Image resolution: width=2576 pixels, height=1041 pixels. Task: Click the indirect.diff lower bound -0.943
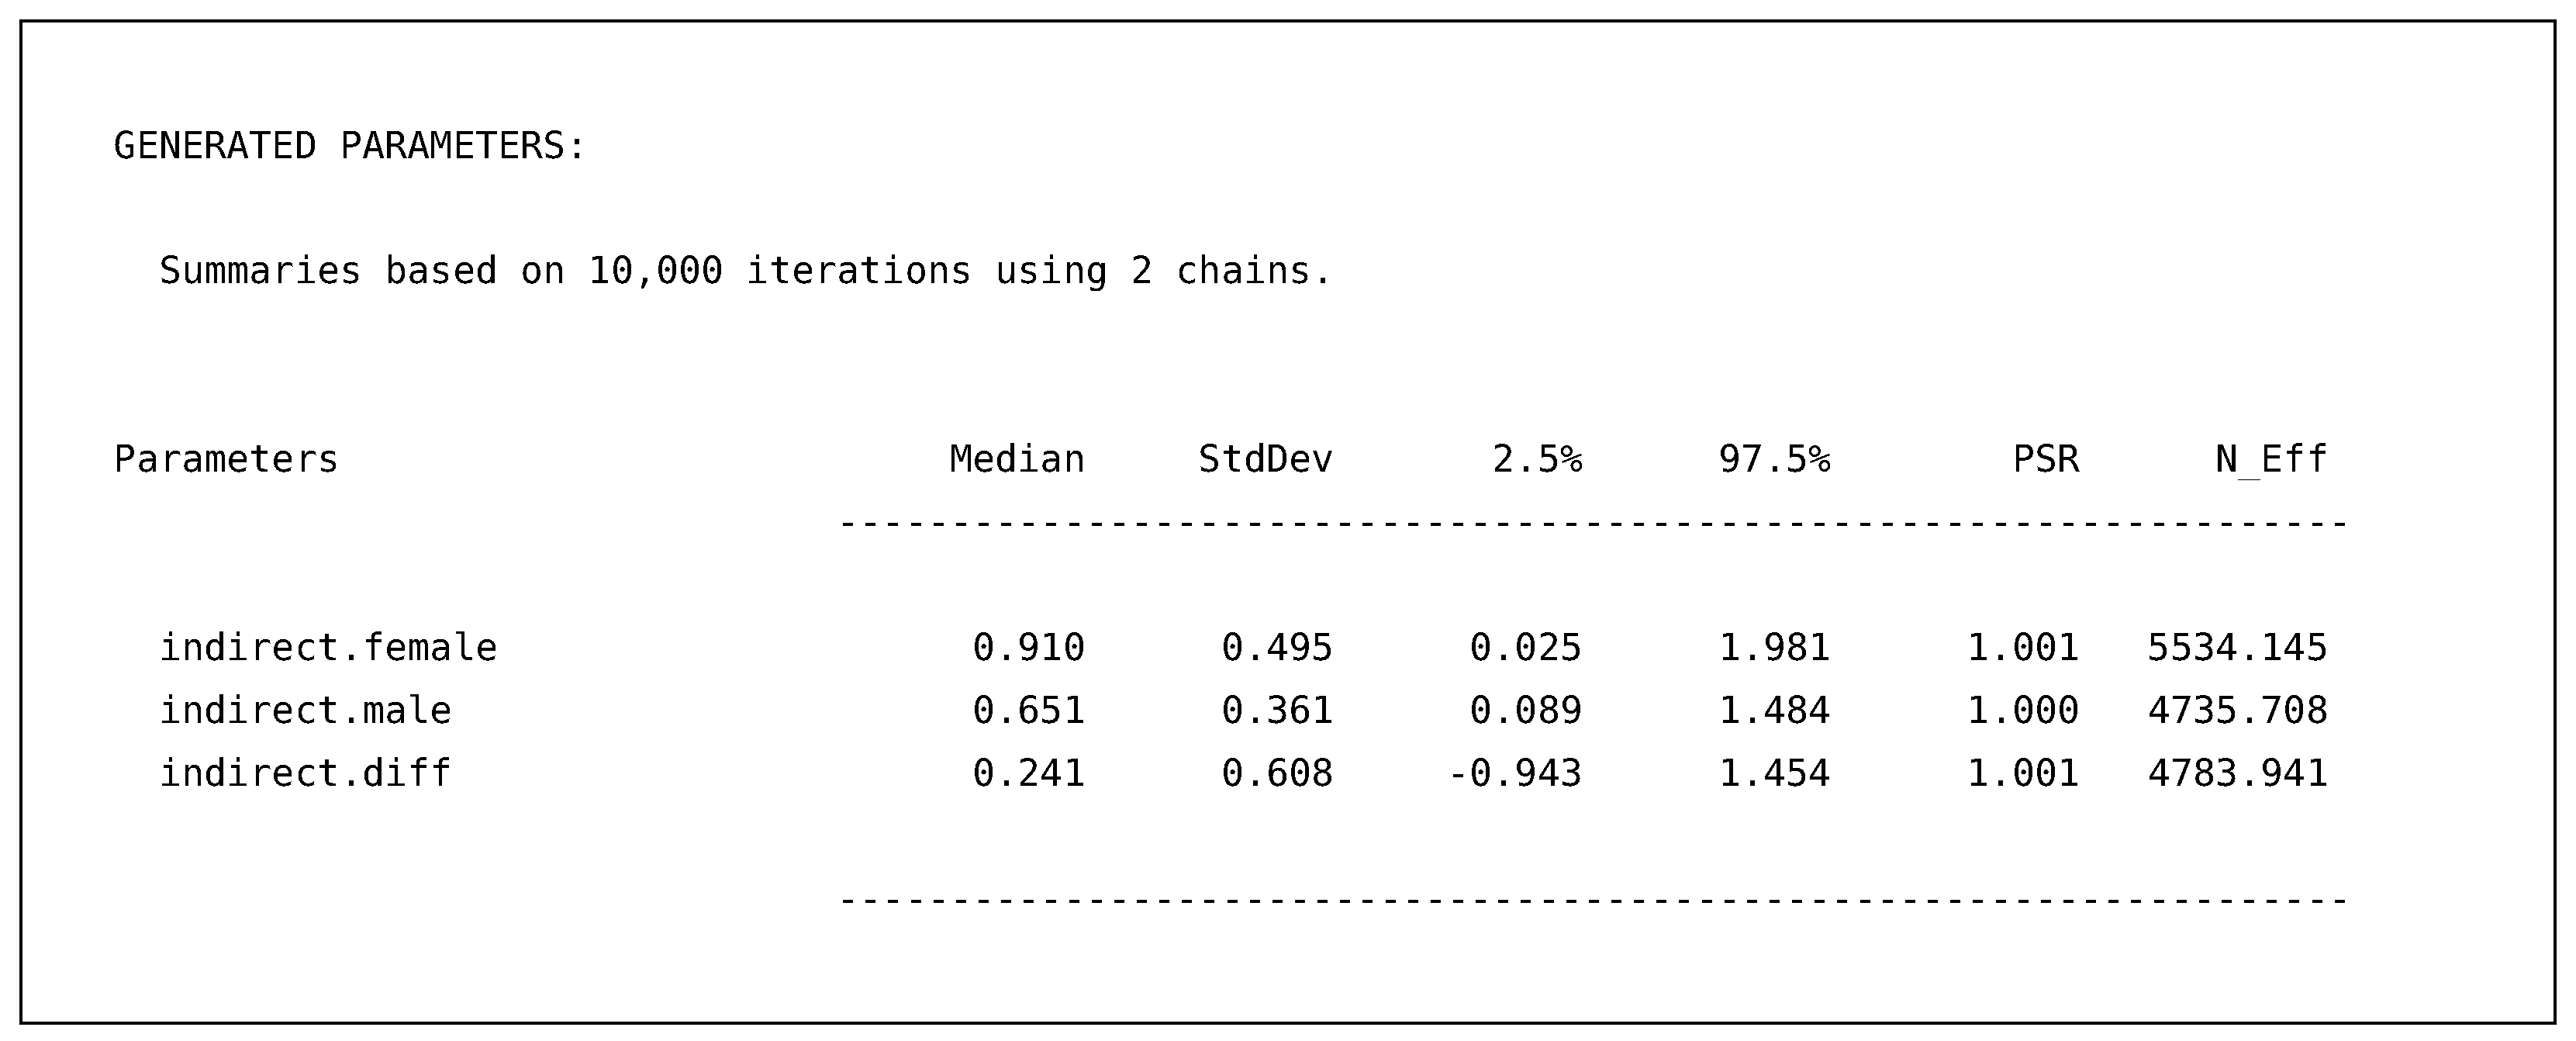[1515, 773]
